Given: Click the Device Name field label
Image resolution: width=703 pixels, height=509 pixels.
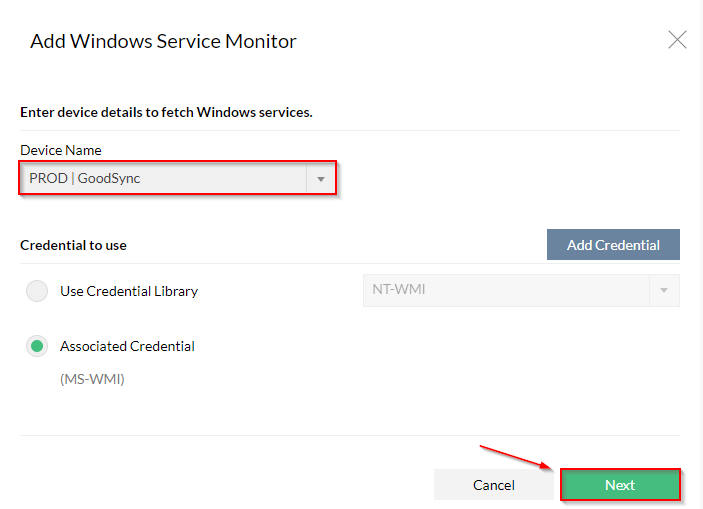Looking at the screenshot, I should [61, 150].
